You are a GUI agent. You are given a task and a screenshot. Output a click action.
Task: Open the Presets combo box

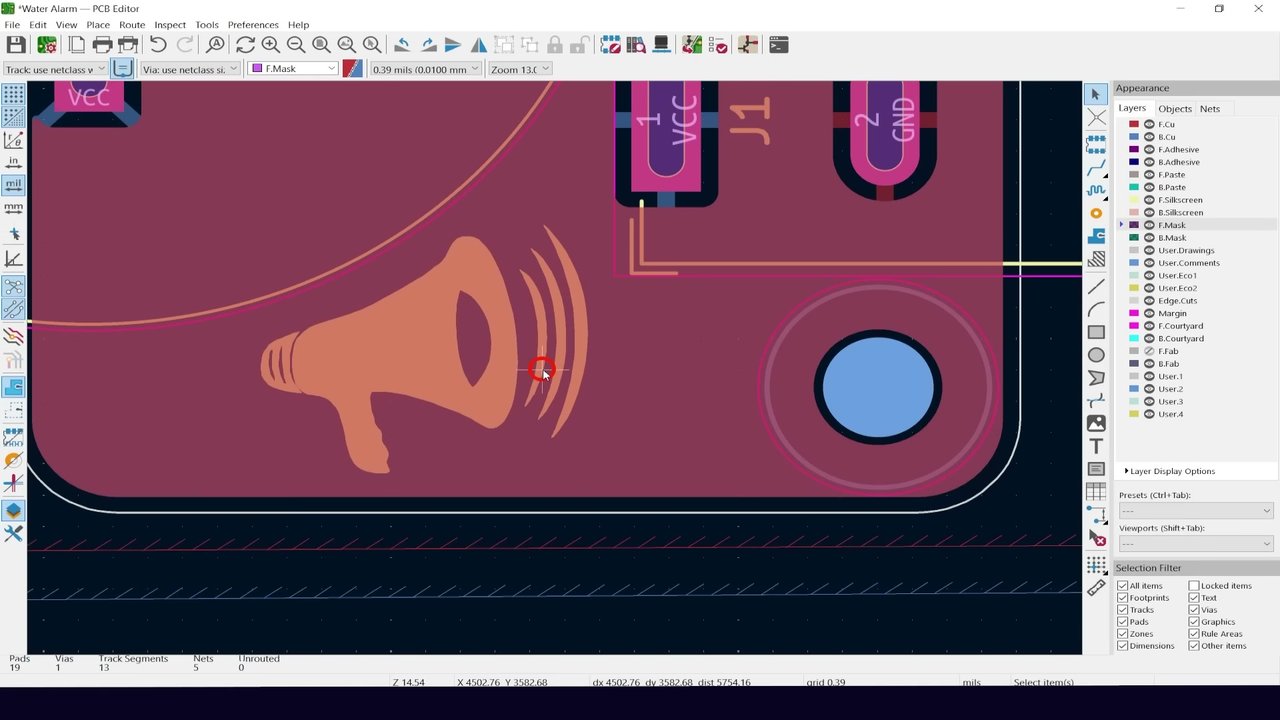[x=1196, y=511]
